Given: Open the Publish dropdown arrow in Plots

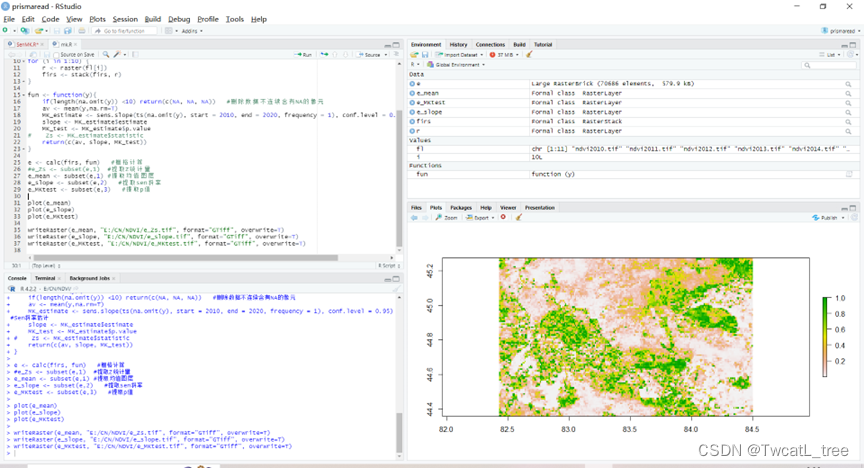Looking at the screenshot, I should coord(843,218).
